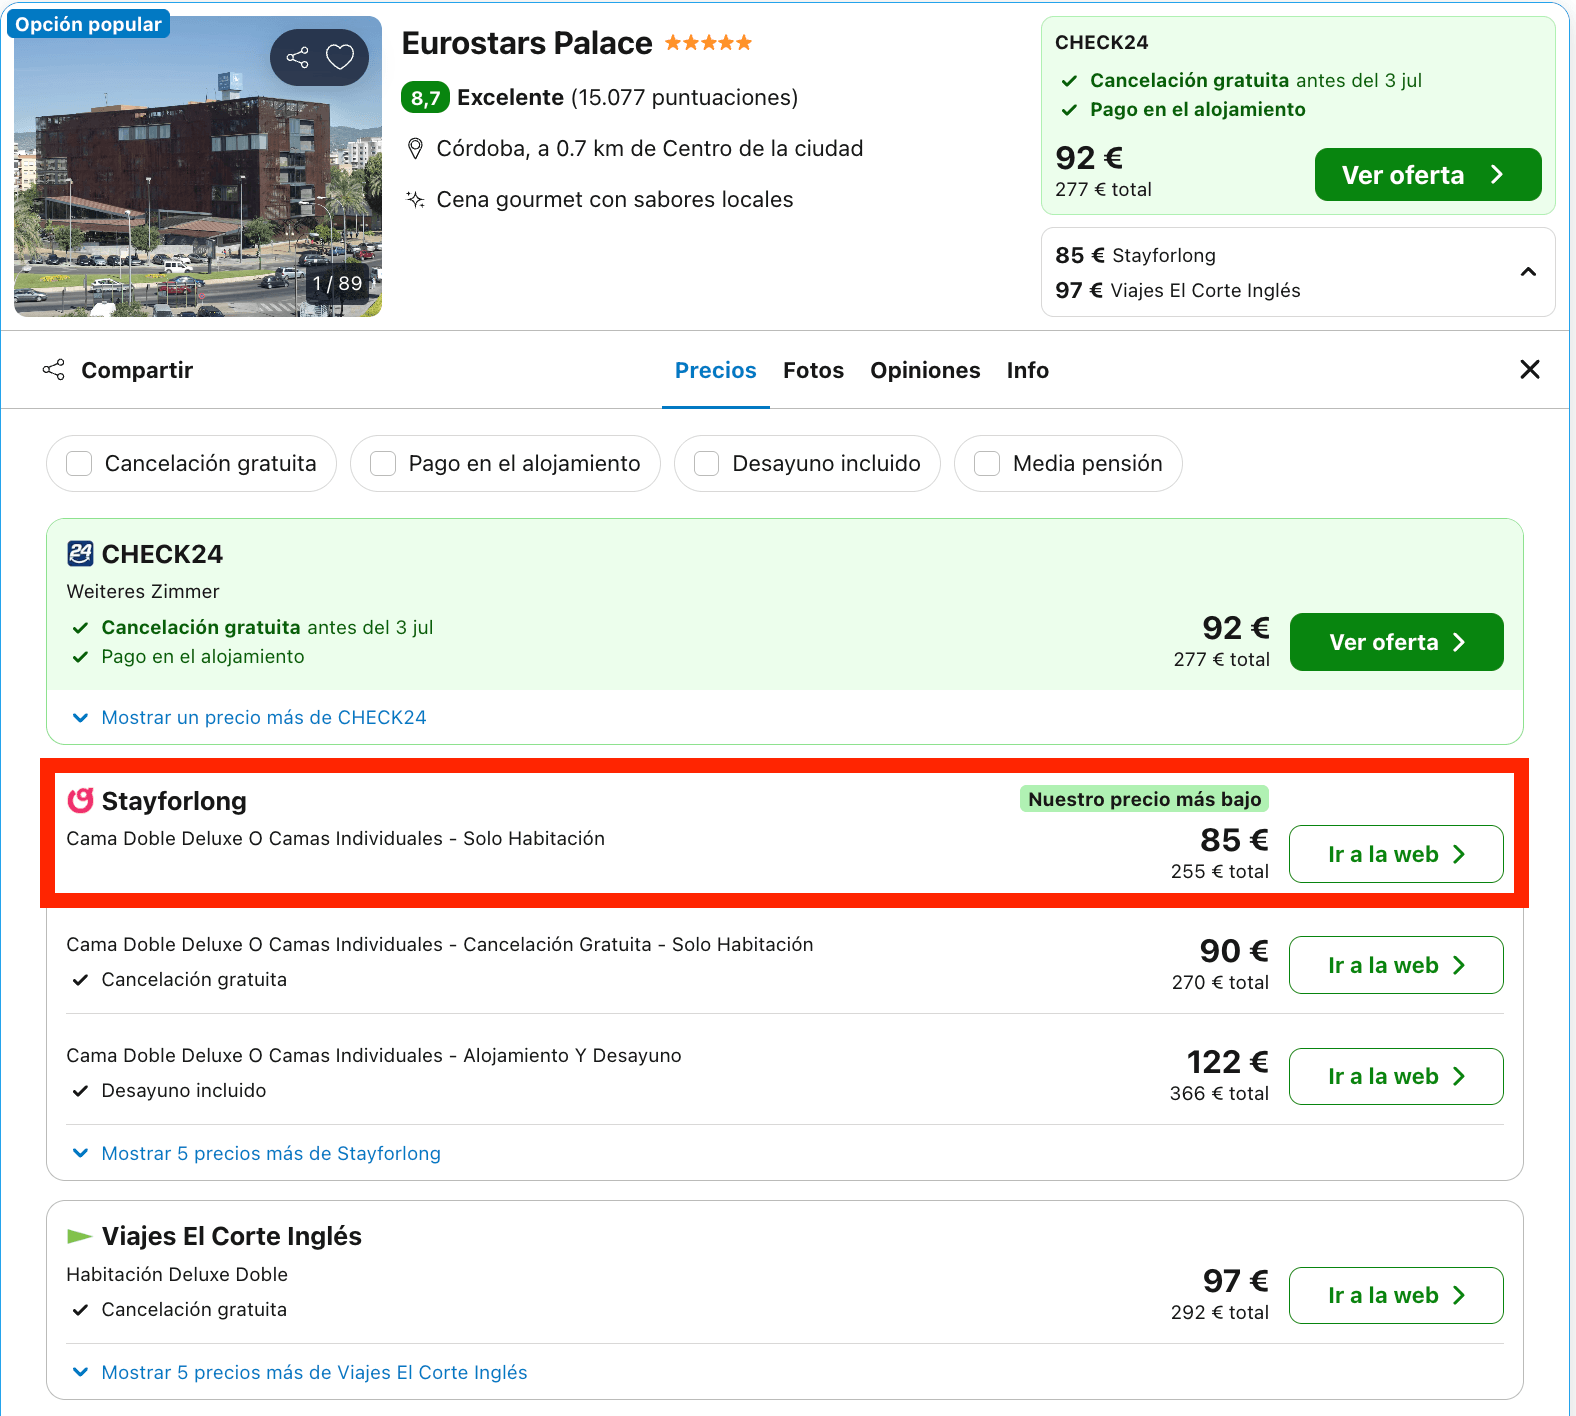Click the share icon on the hotel photo
Viewport: 1576px width, 1416px height.
(297, 57)
